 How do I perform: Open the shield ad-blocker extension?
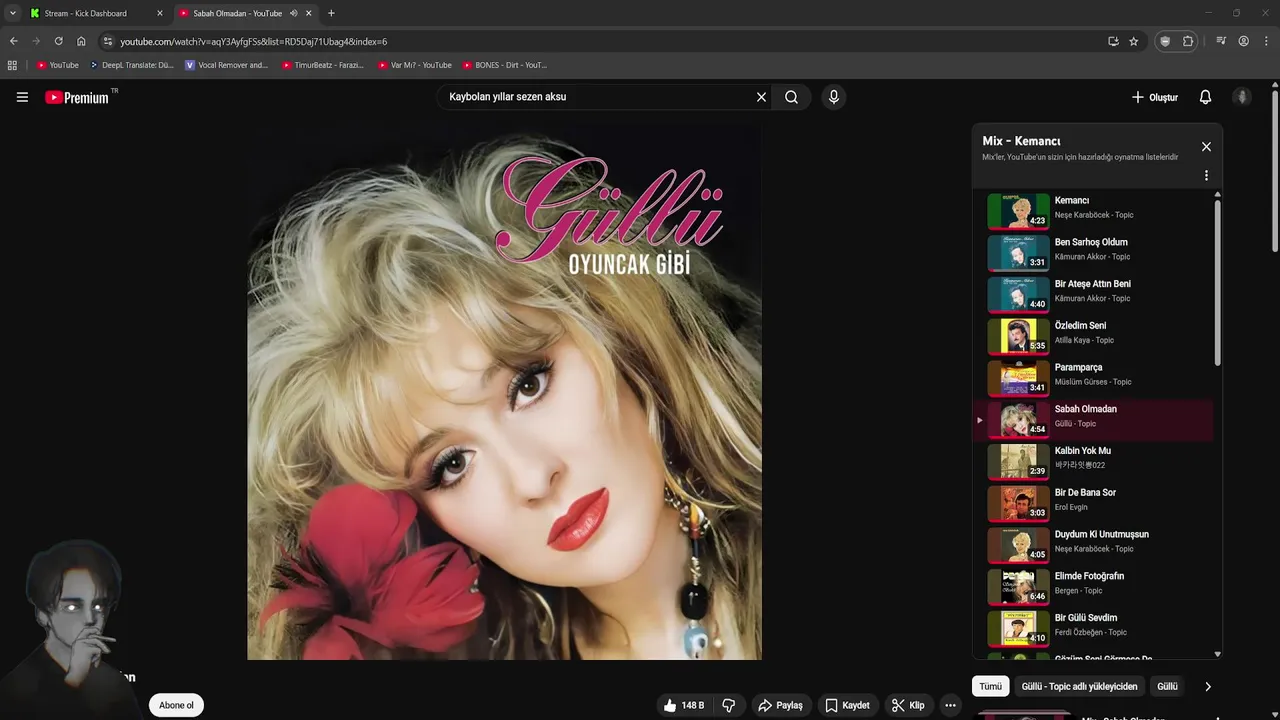tap(1165, 41)
